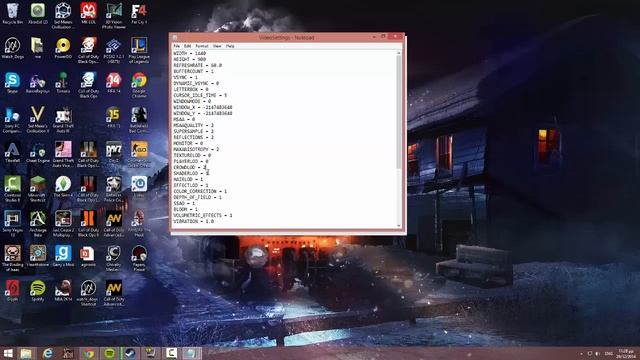Click the WINDOW_X line in Notepad
Viewport: 640px width, 360px height.
point(202,107)
